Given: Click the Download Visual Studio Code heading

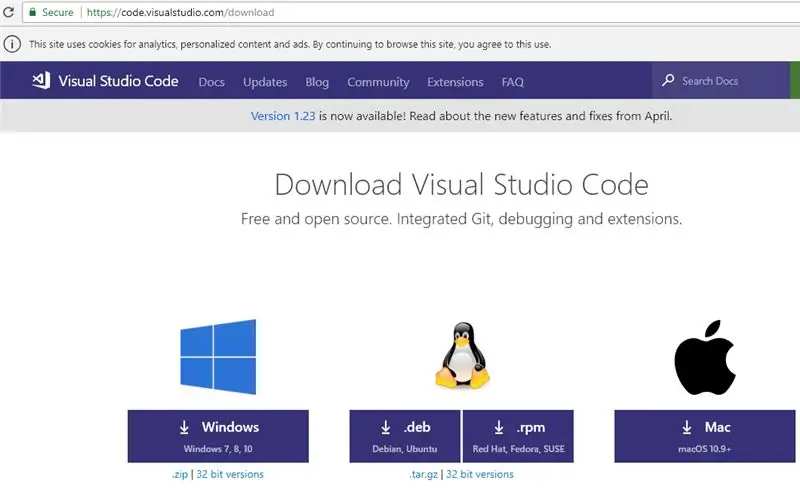Looking at the screenshot, I should point(462,184).
